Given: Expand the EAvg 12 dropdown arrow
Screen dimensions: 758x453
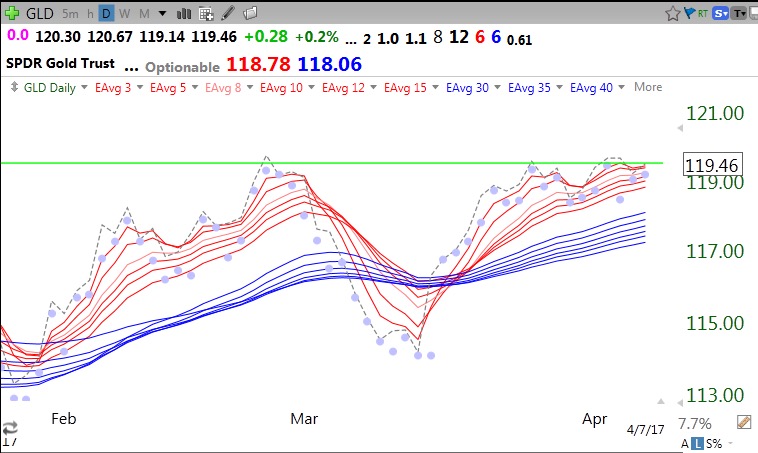Looking at the screenshot, I should coord(373,88).
